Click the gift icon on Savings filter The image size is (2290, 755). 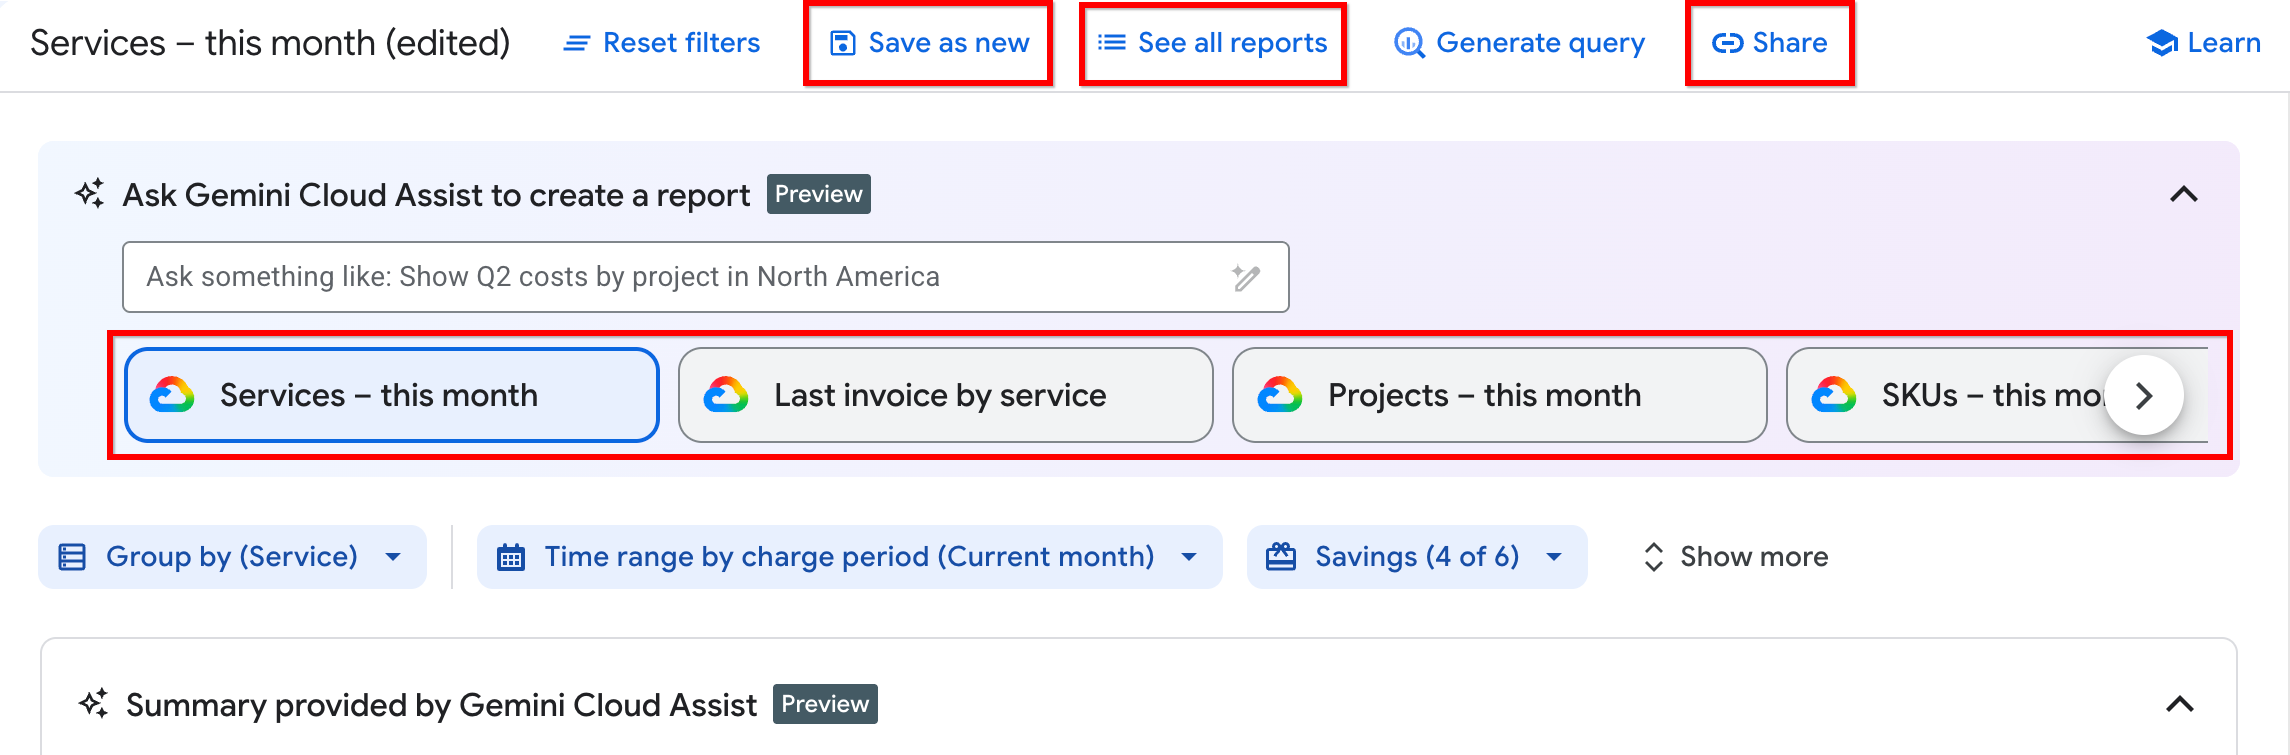1281,556
